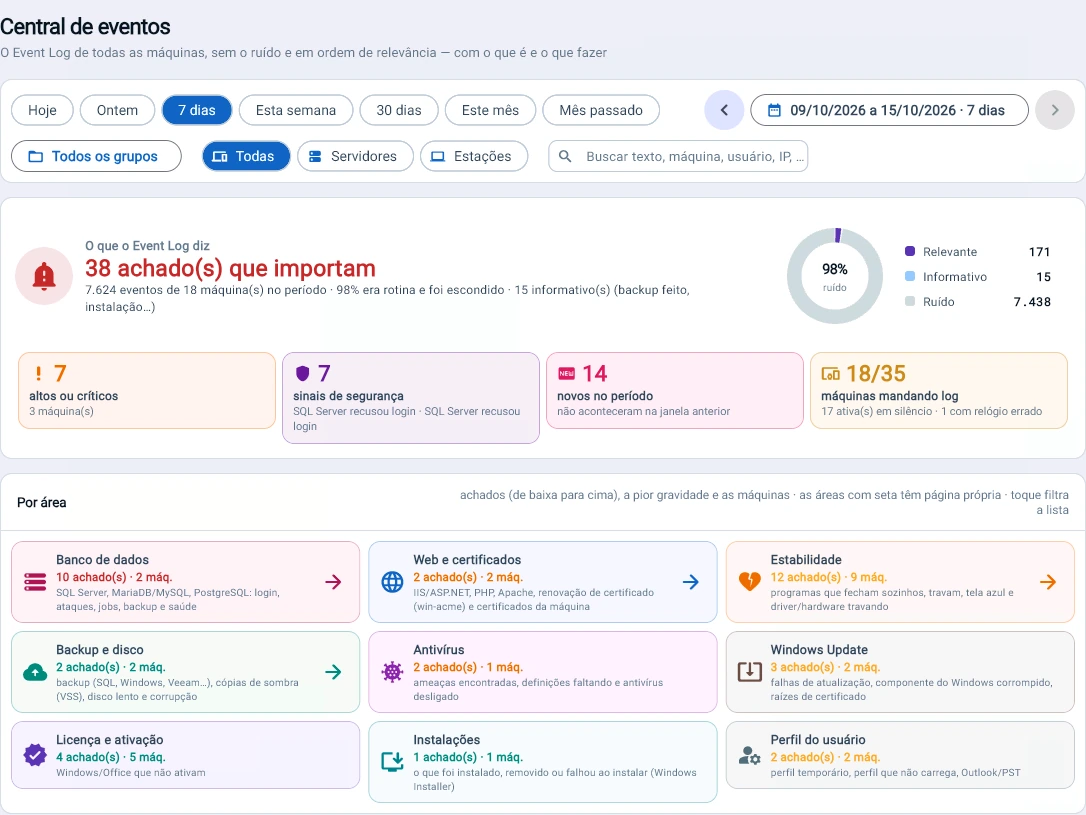Image resolution: width=1086 pixels, height=815 pixels.
Task: Click the Licença e ativação card title
Action: point(109,740)
